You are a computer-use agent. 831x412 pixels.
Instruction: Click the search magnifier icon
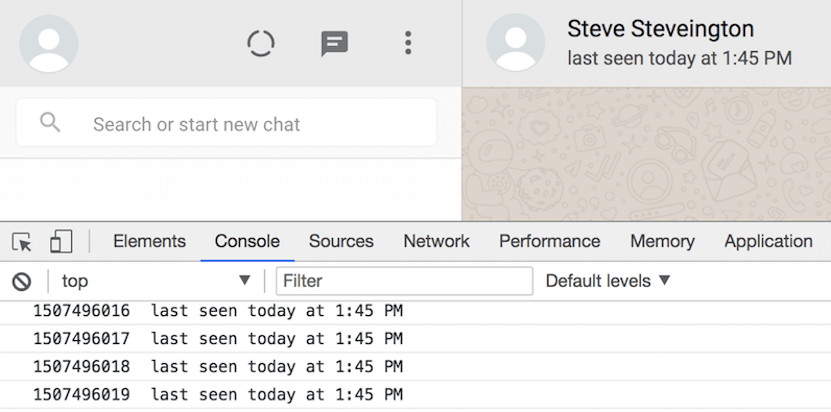click(x=50, y=123)
